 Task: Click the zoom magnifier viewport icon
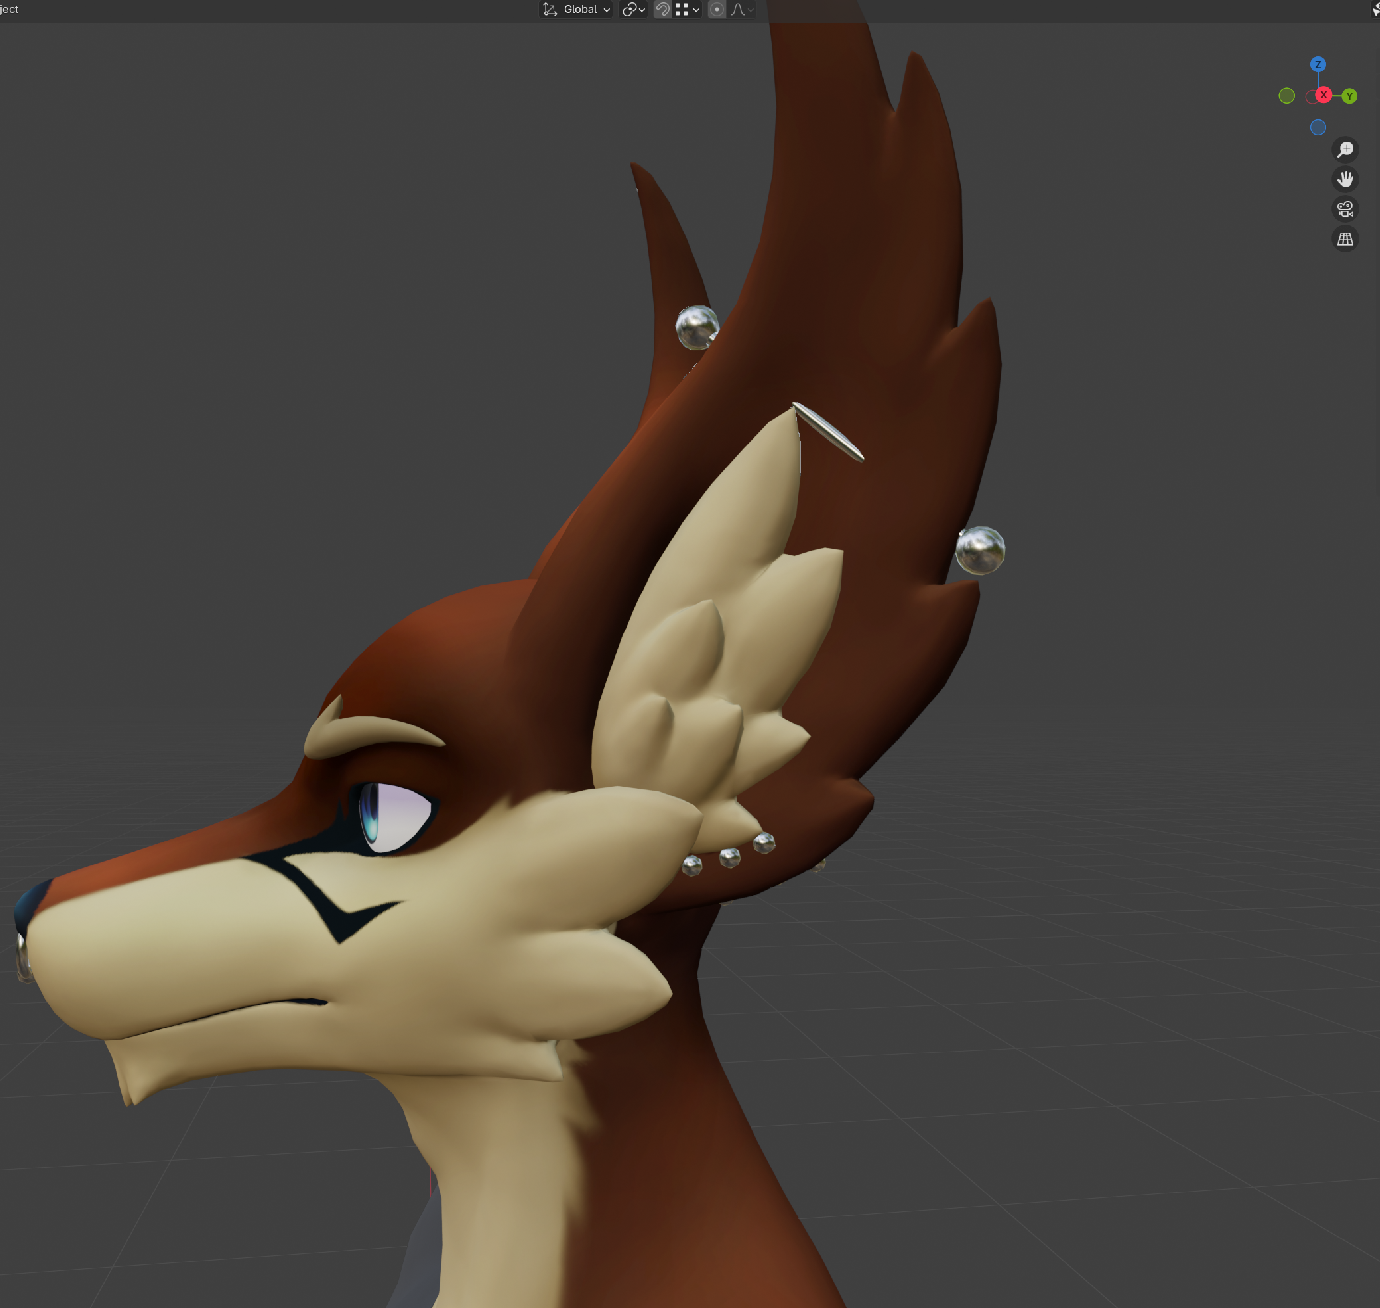pyautogui.click(x=1345, y=150)
